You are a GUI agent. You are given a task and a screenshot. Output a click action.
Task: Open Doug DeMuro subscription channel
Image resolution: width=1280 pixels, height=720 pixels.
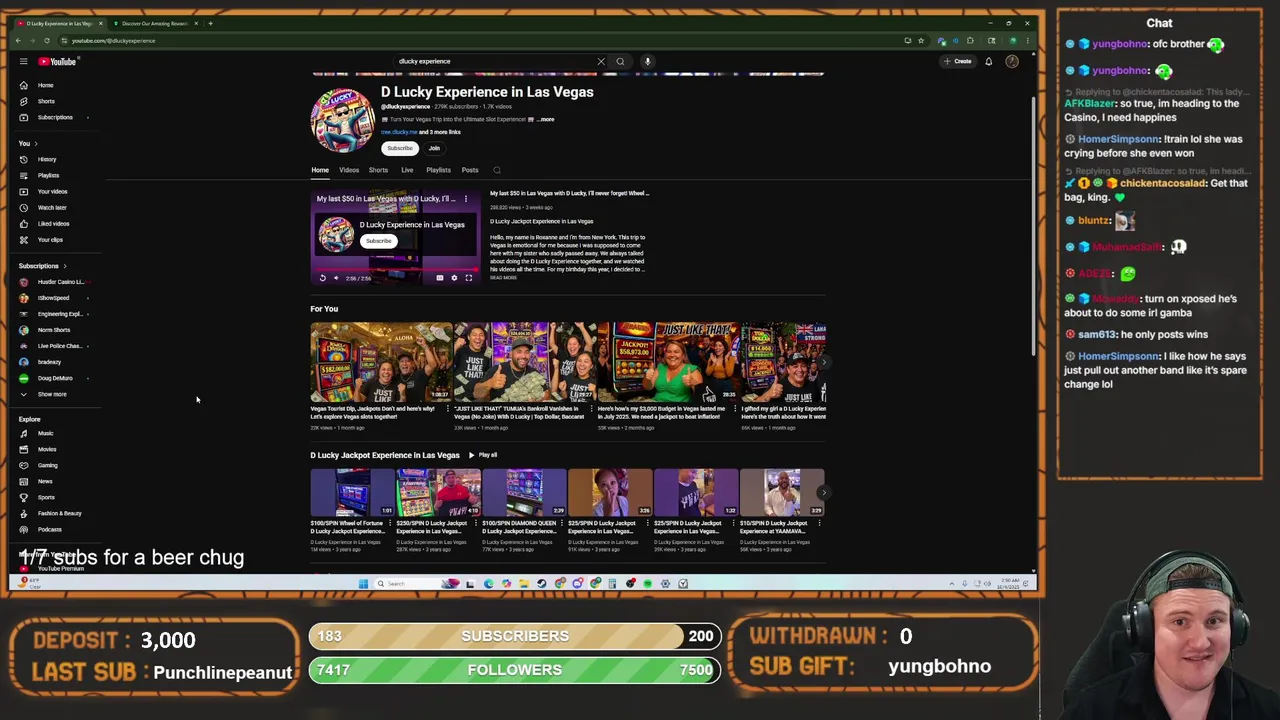point(55,378)
